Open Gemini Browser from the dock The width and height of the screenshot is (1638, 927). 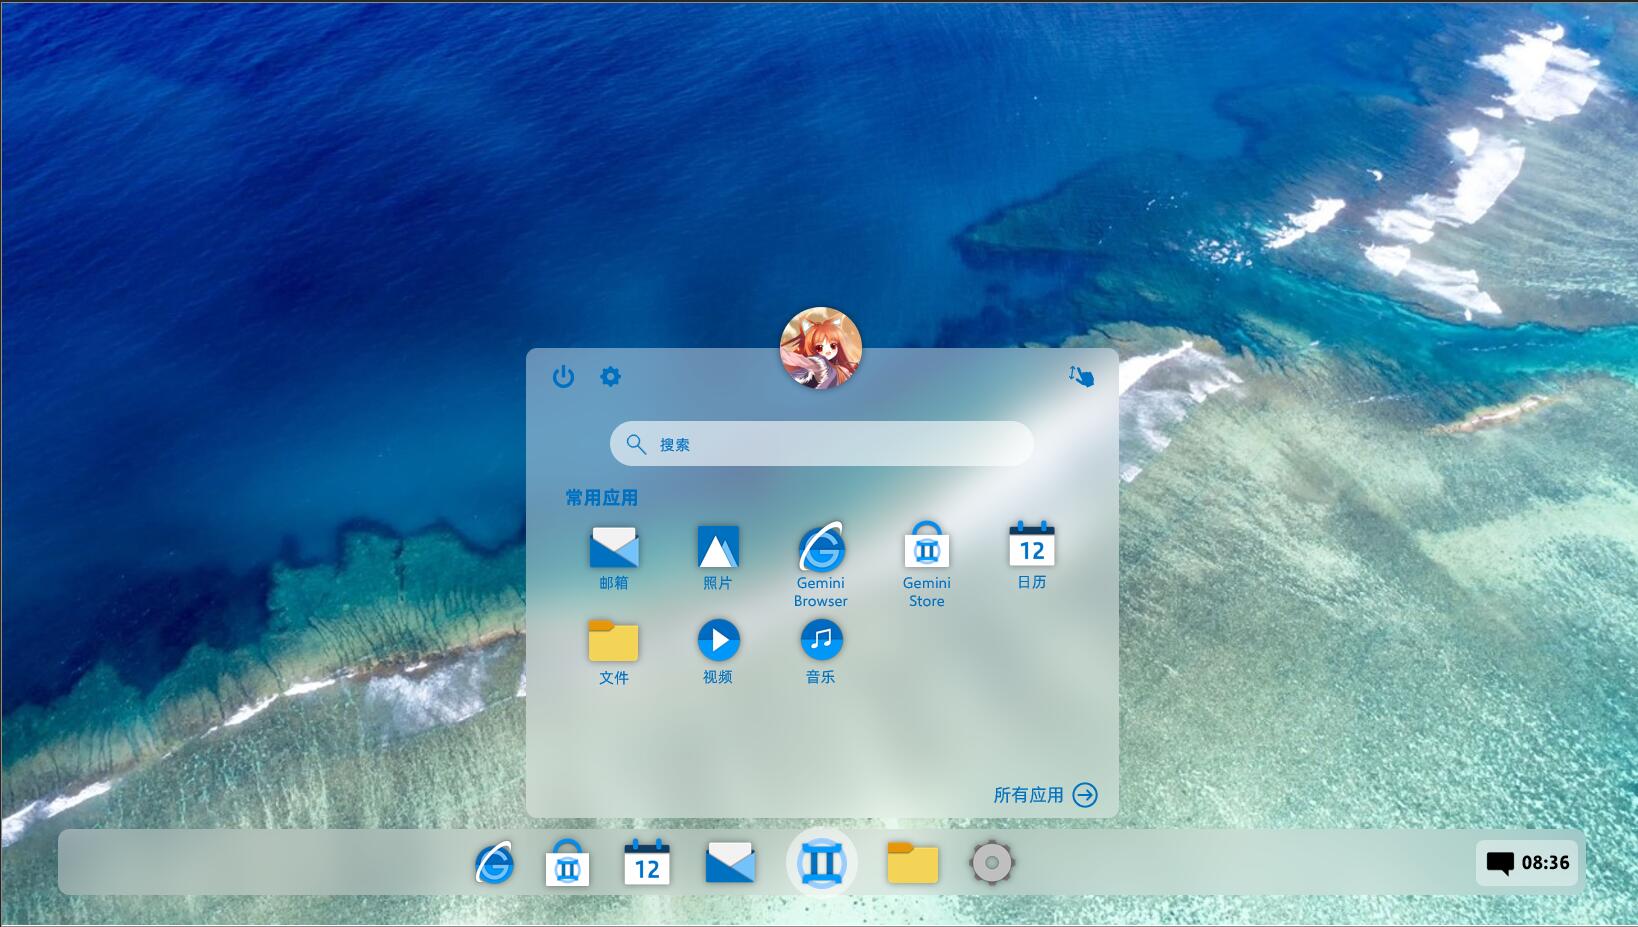coord(494,862)
